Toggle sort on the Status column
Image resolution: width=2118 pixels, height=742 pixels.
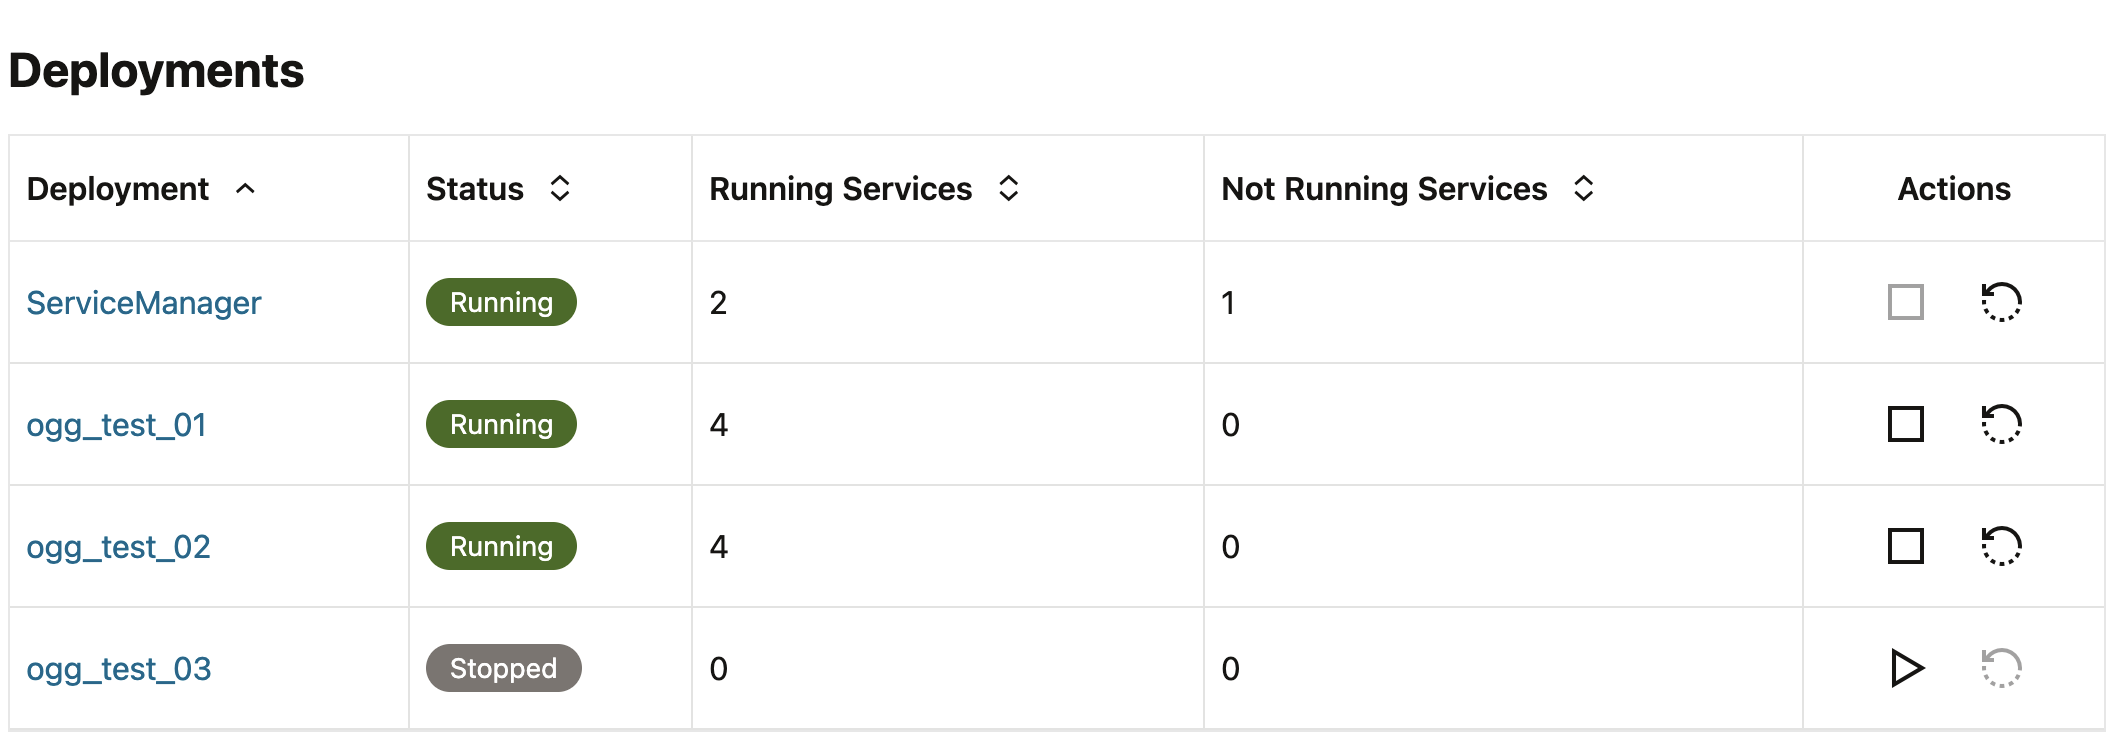[560, 188]
